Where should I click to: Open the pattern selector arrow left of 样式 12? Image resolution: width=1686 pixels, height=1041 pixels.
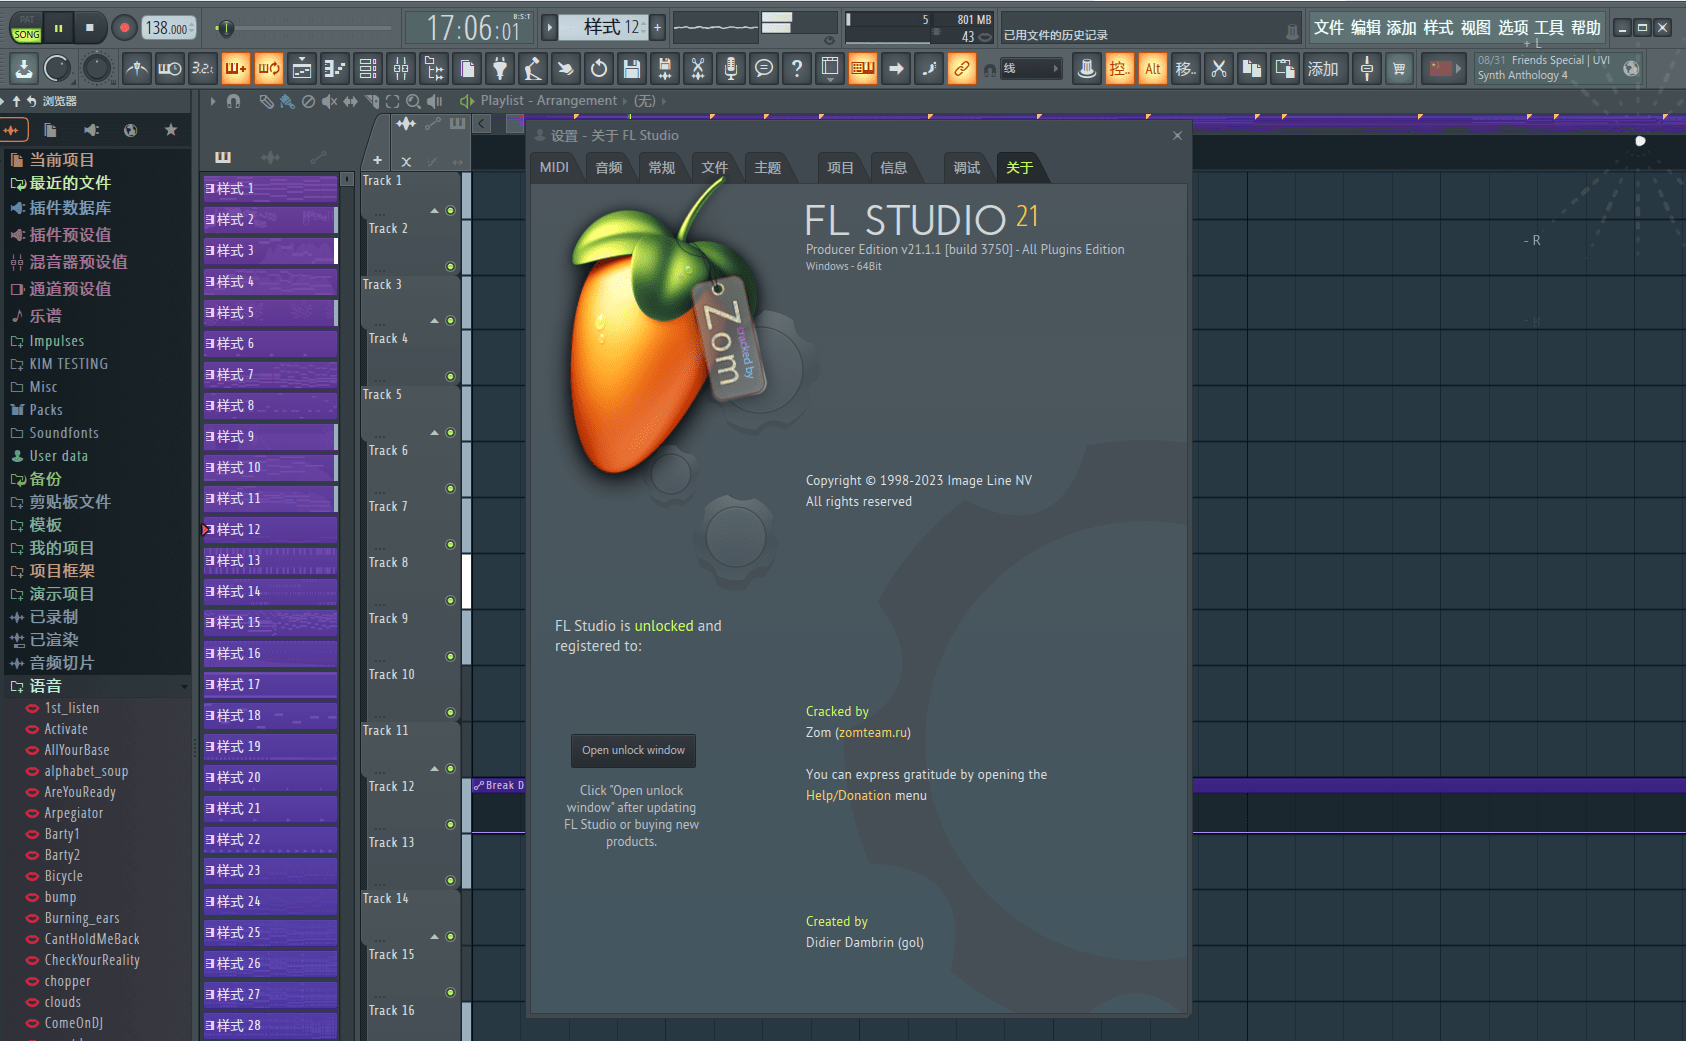click(x=549, y=28)
